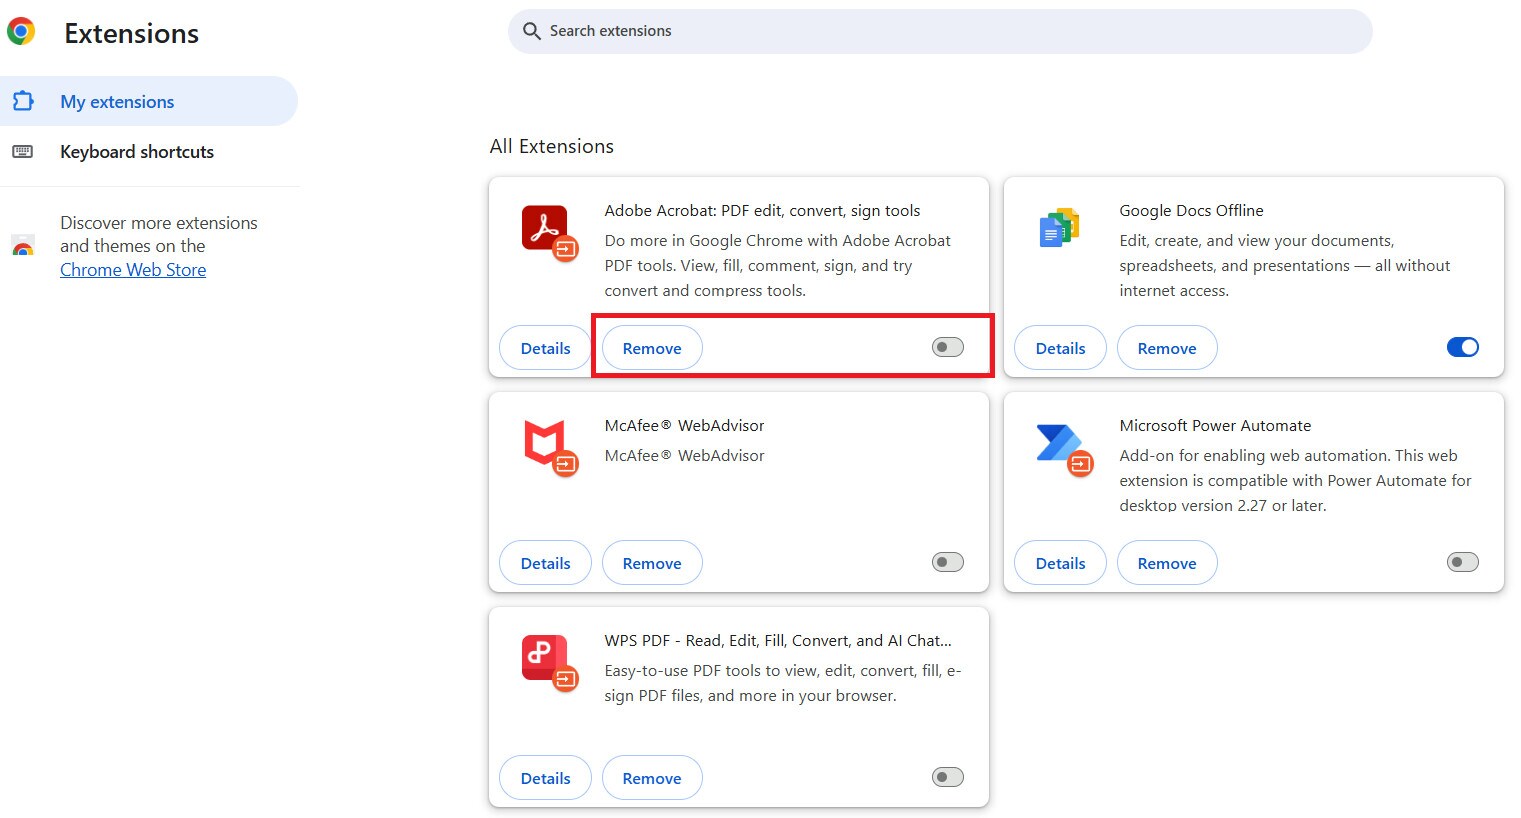Viewport: 1521px width, 818px height.
Task: Click the search magnifier icon
Action: click(x=531, y=31)
